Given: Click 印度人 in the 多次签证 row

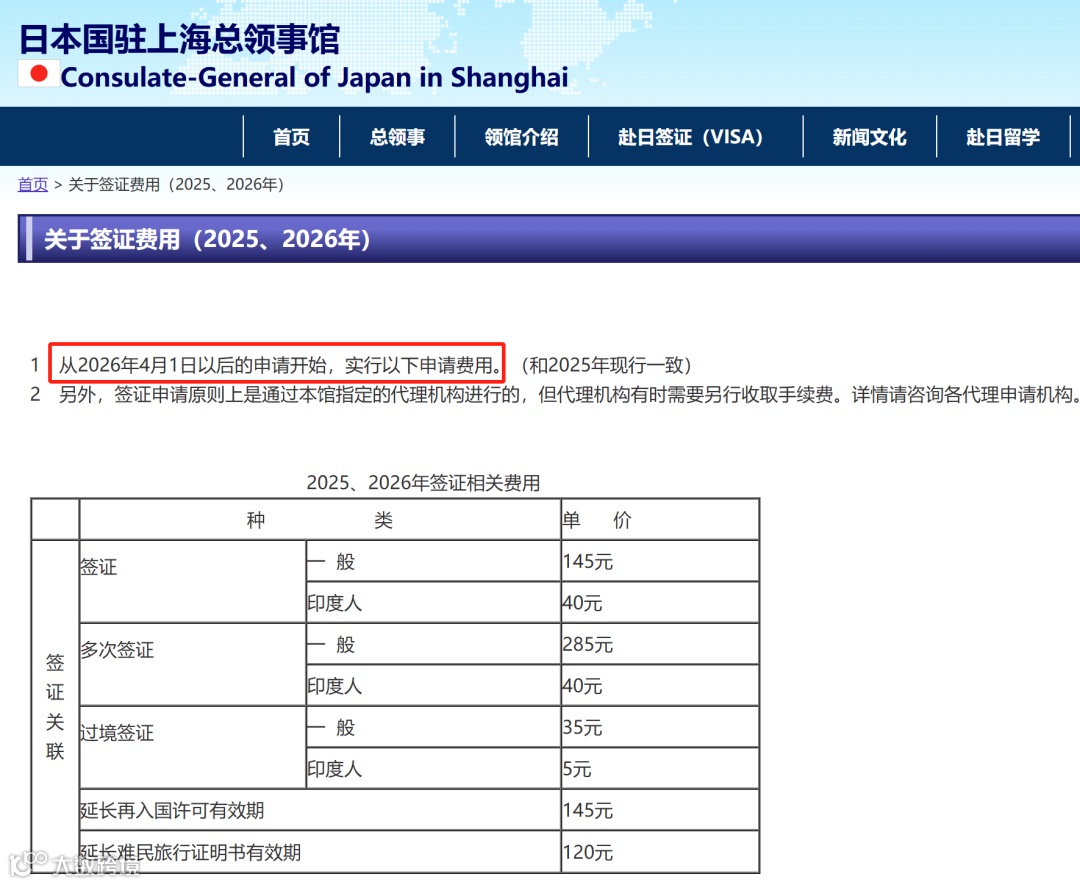Looking at the screenshot, I should 433,685.
